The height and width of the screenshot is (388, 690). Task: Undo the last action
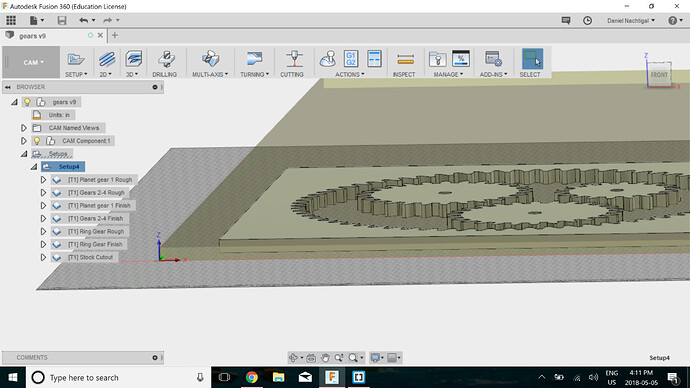[x=84, y=20]
